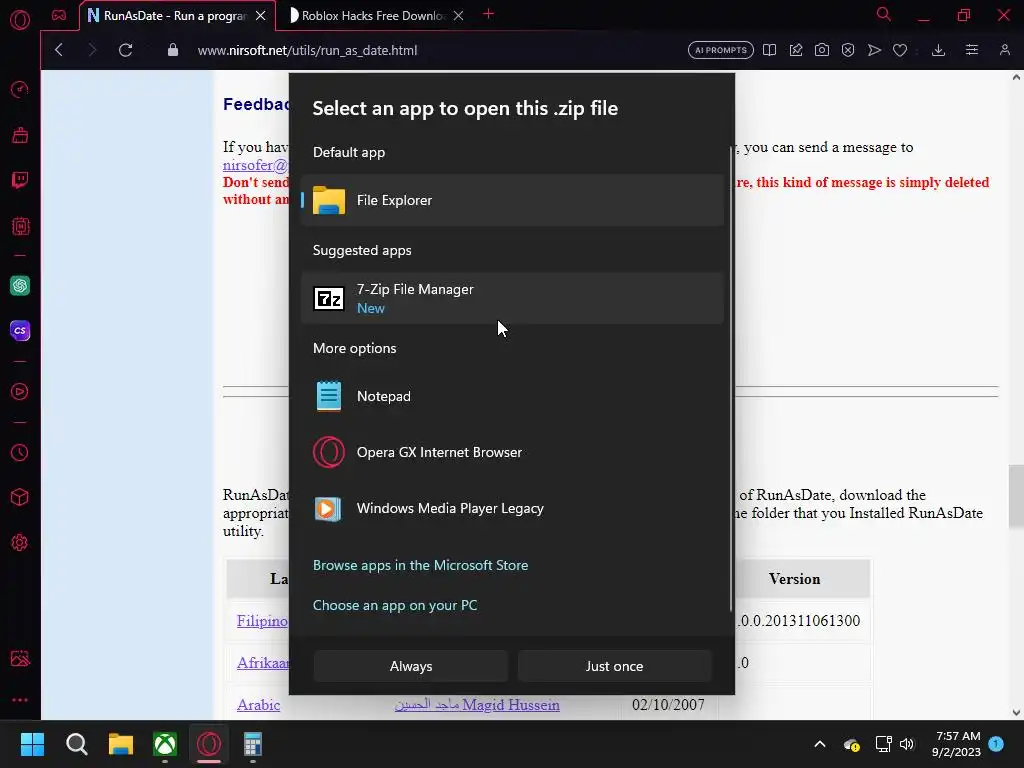
Task: Open volume speaker tray icon
Action: click(x=906, y=744)
